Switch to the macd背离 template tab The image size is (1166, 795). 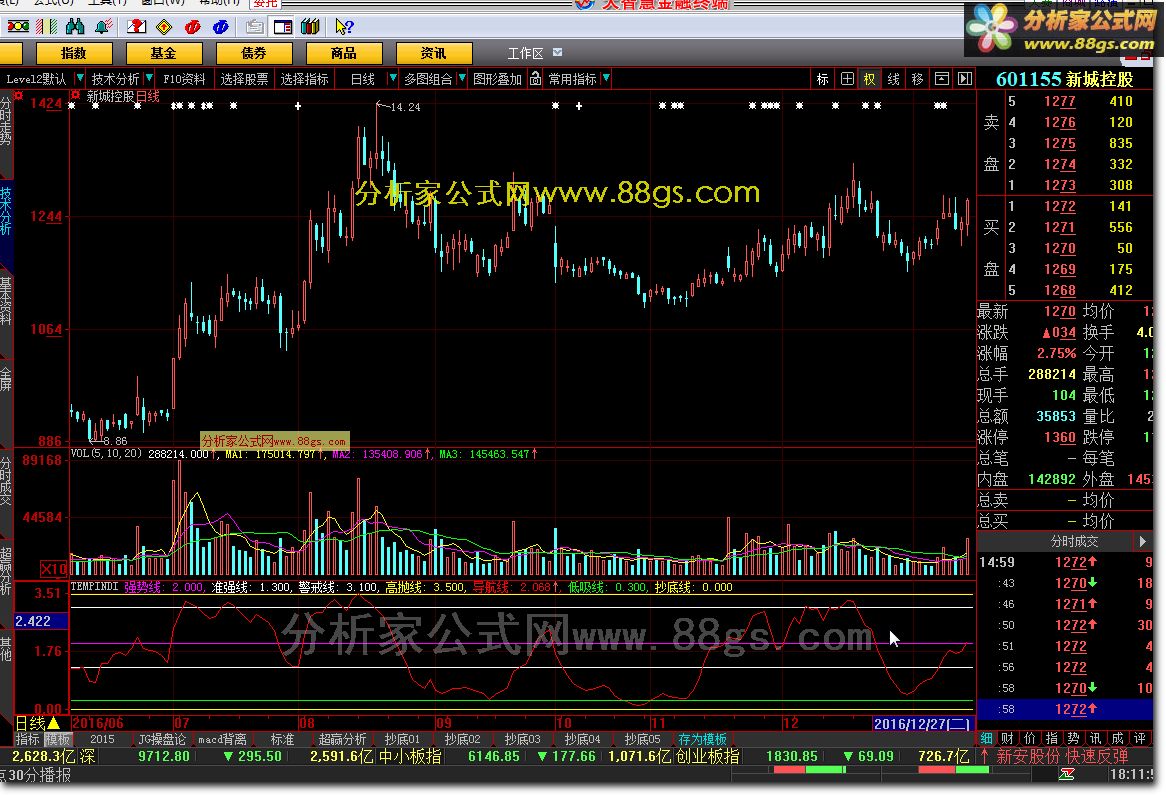pyautogui.click(x=222, y=739)
